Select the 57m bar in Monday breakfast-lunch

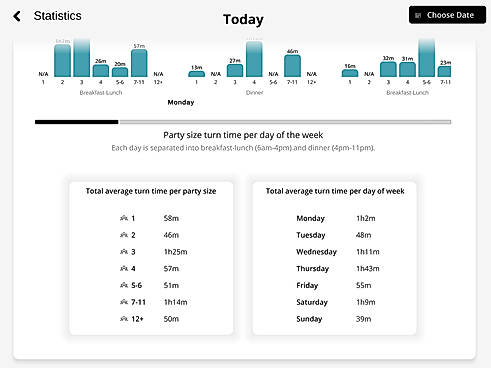139,63
